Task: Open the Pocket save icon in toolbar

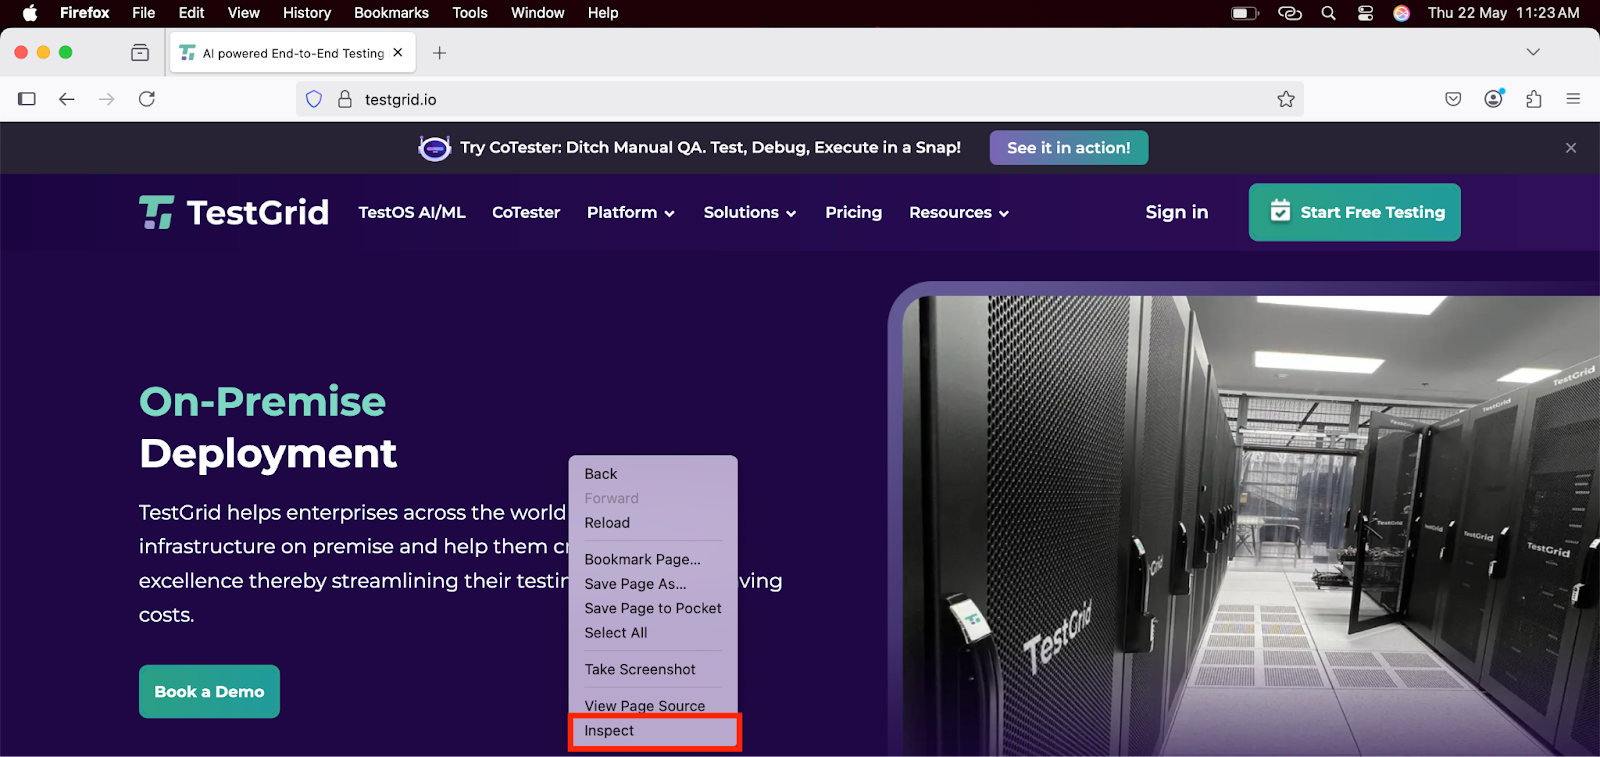Action: click(1453, 99)
